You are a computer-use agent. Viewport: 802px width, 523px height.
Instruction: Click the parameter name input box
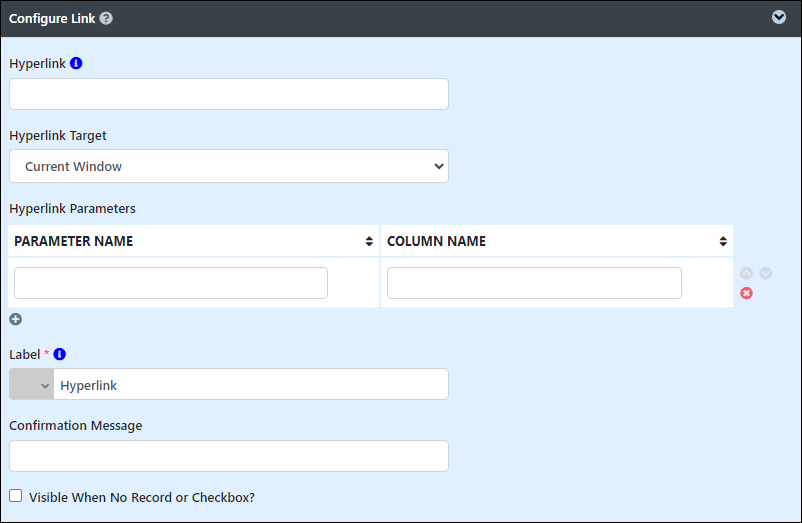pyautogui.click(x=171, y=283)
